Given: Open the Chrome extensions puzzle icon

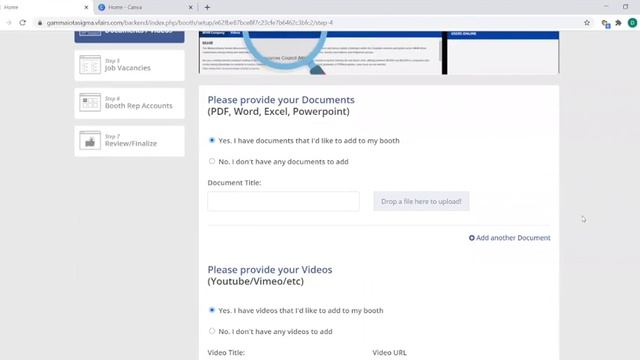Looking at the screenshot, I should coord(618,23).
